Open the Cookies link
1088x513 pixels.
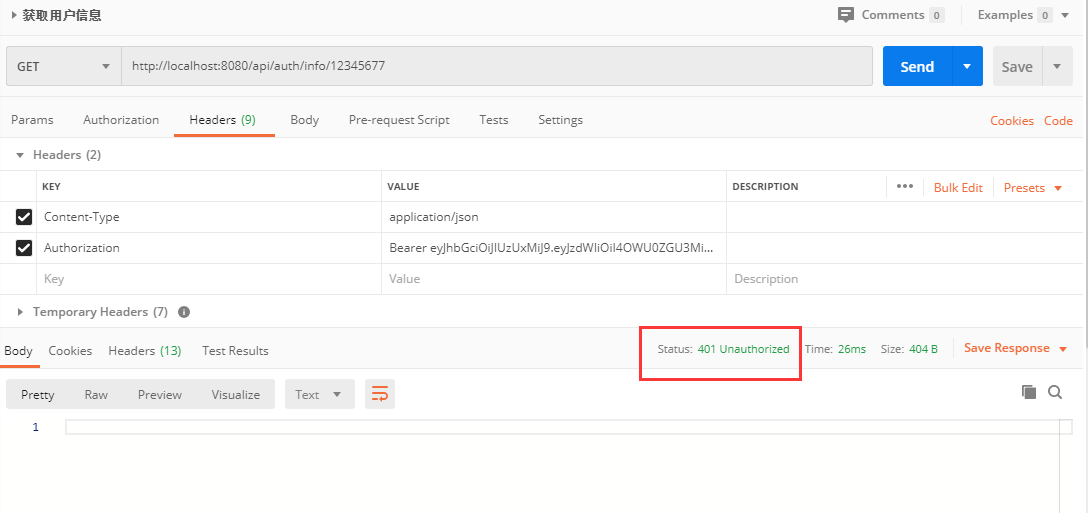(x=1012, y=121)
